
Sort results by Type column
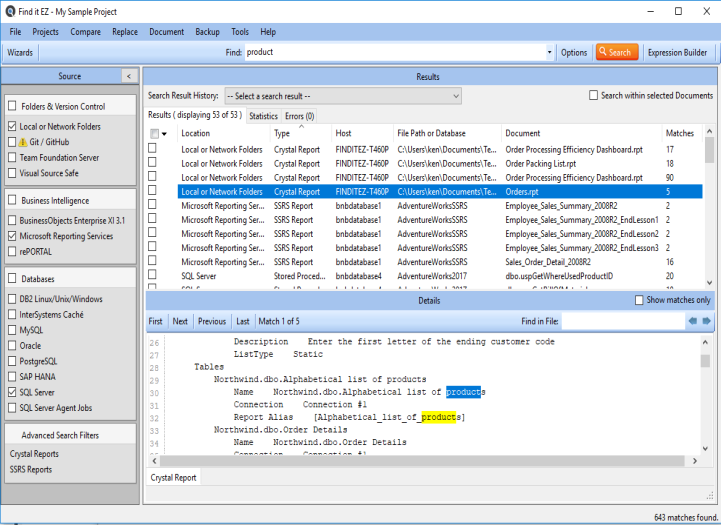pos(301,133)
